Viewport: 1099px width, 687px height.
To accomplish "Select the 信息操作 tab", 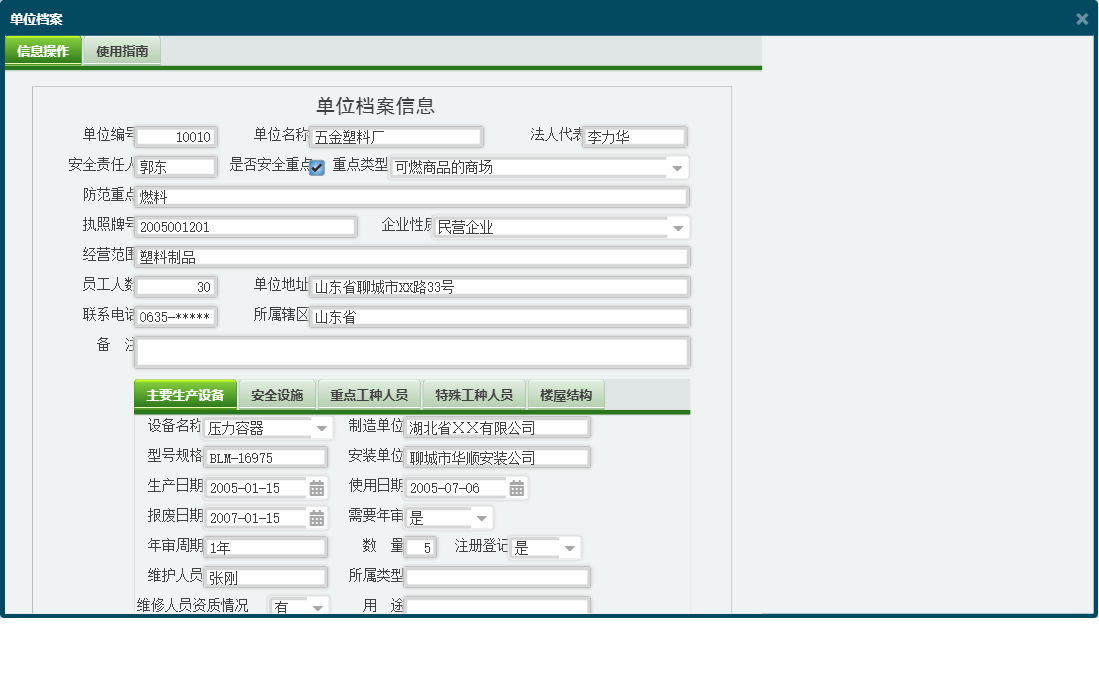I will [43, 50].
